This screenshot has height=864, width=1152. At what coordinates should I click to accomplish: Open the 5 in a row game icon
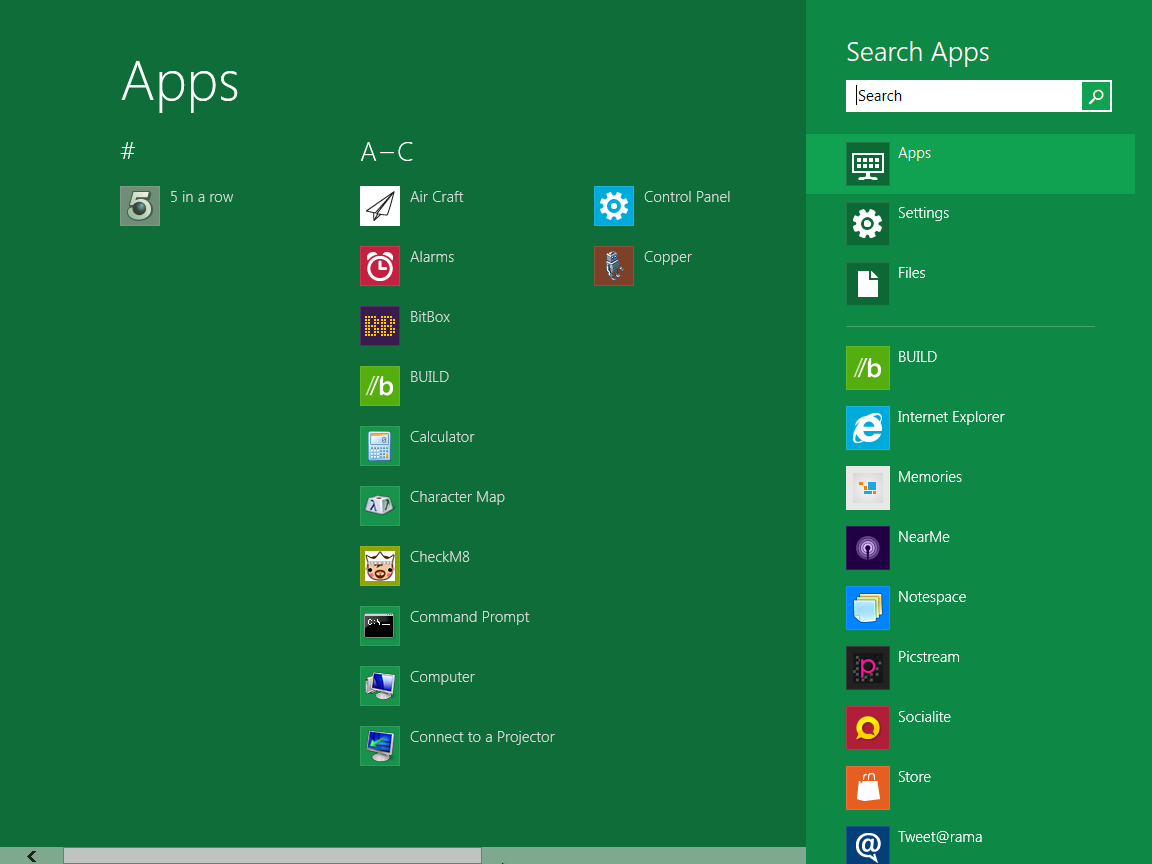(x=140, y=206)
